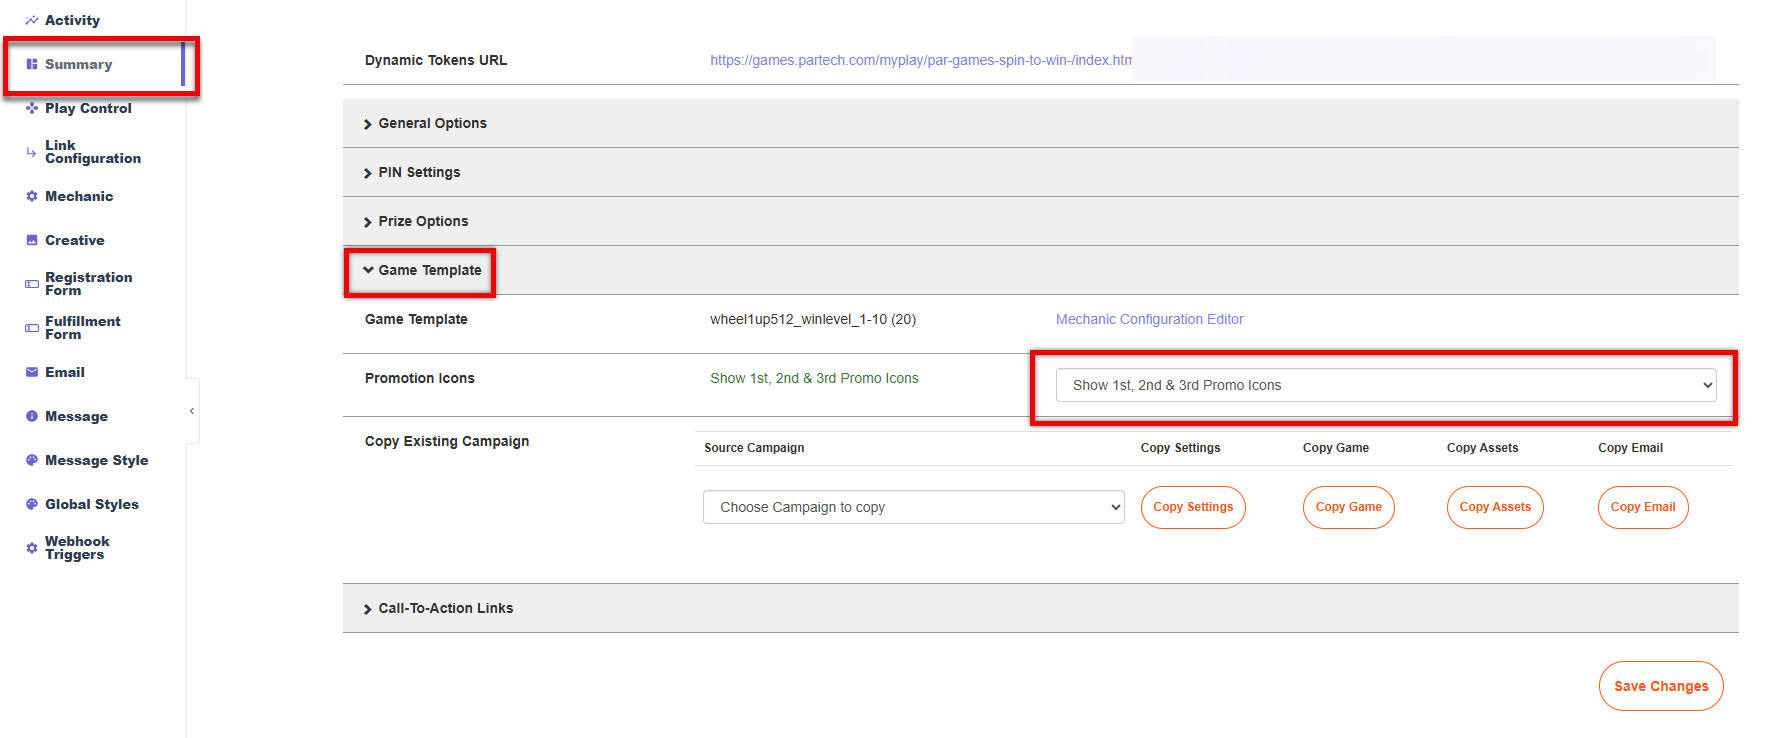Collapse the sidebar with the arrow handle

click(x=192, y=411)
